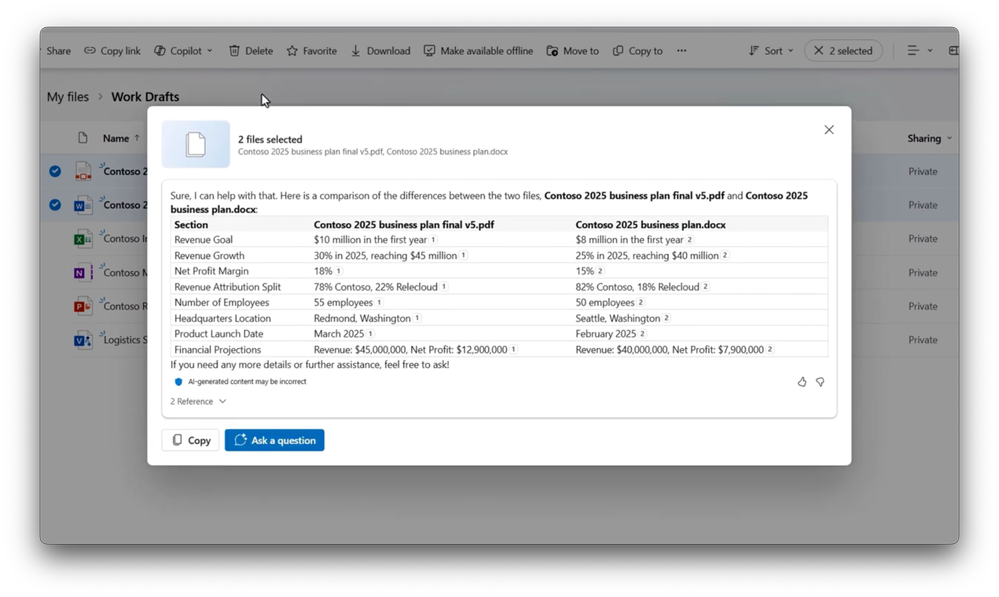
Task: Click citation 2 beside 50 employees
Action: [x=641, y=303]
